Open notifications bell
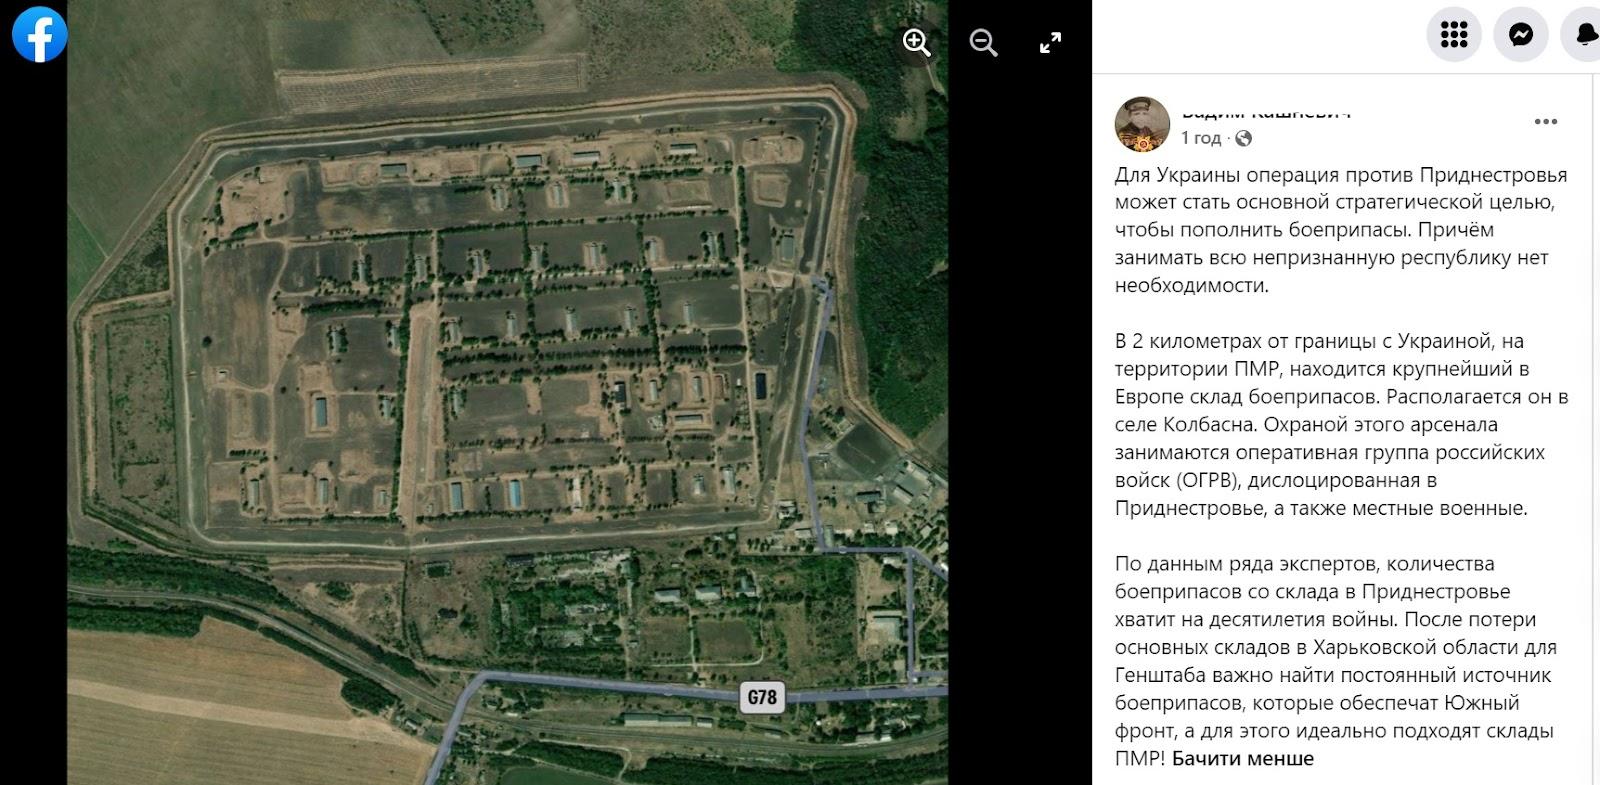1600x785 pixels. 1584,35
